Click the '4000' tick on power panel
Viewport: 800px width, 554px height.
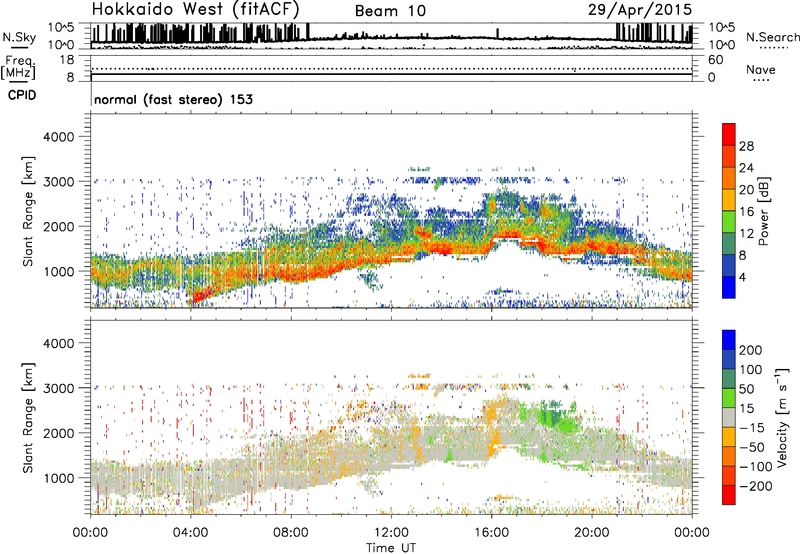(58, 137)
